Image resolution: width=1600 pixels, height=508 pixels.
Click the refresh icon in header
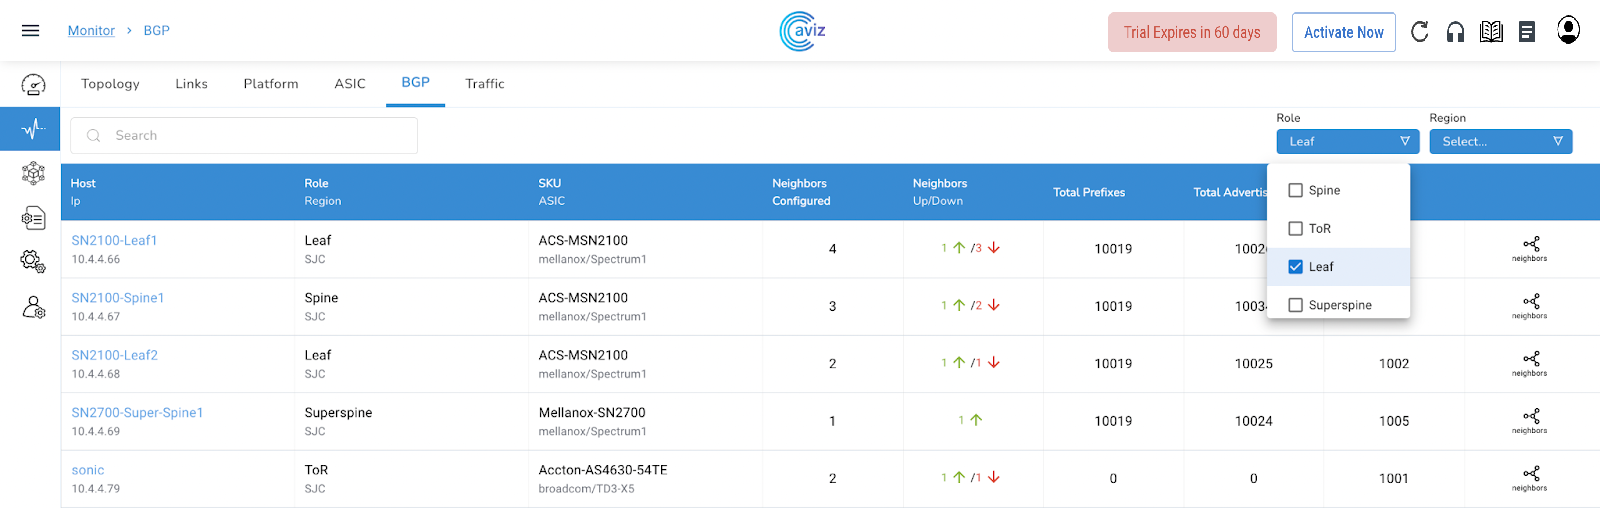click(x=1419, y=32)
